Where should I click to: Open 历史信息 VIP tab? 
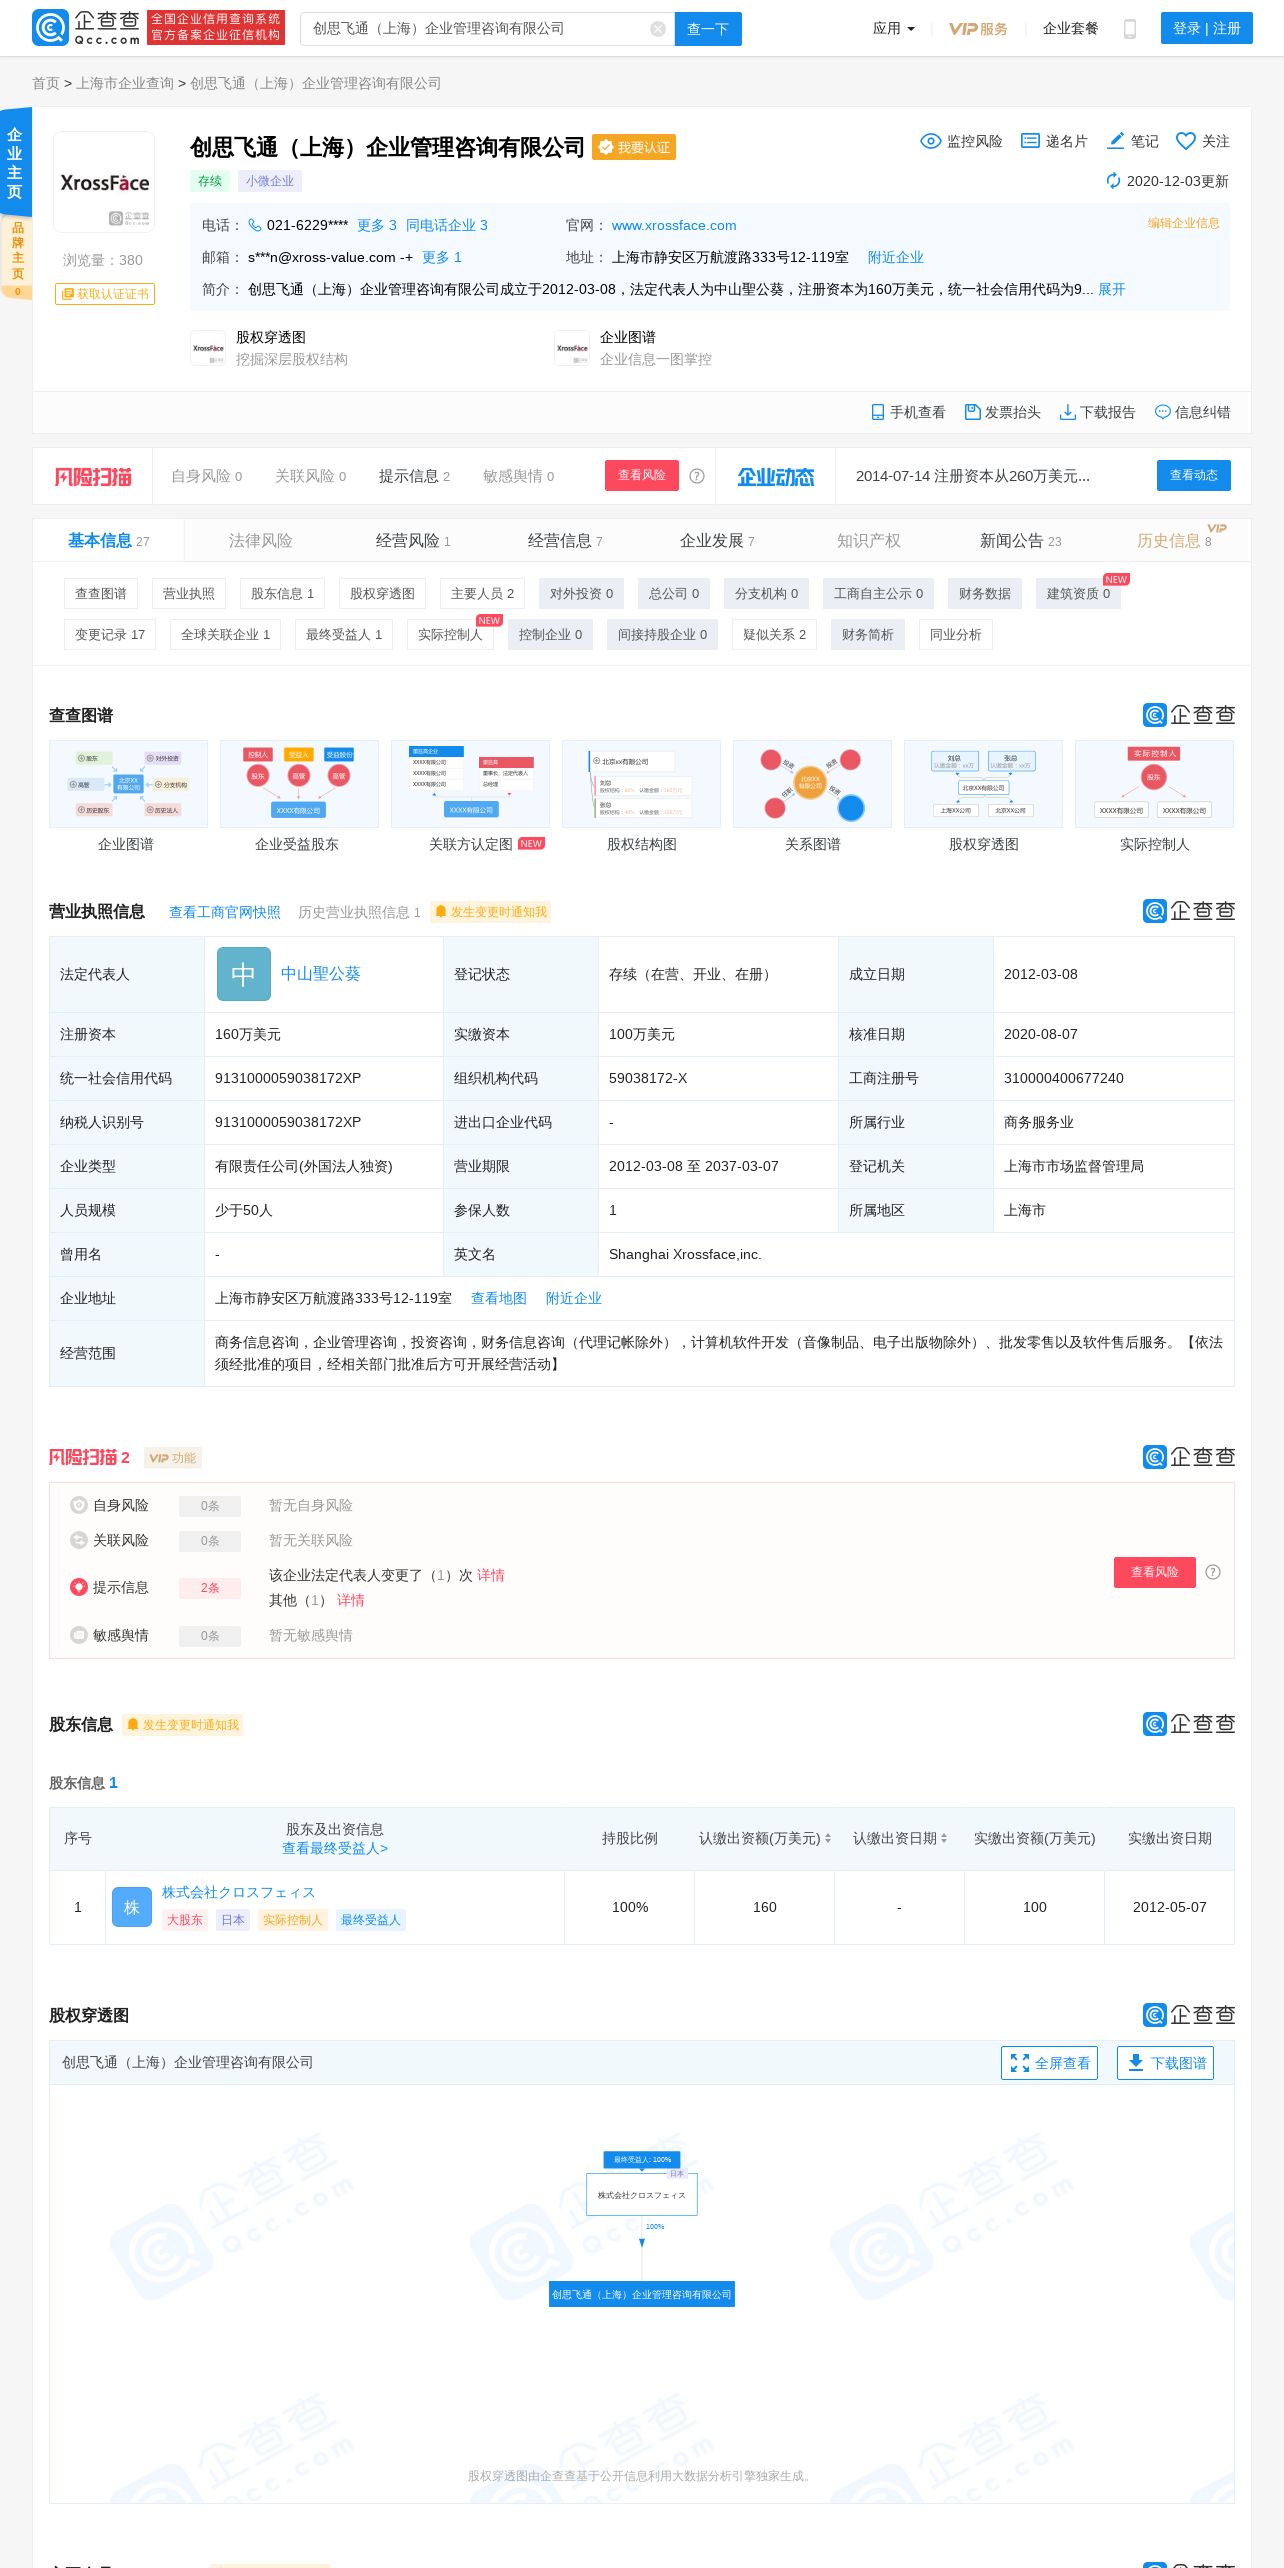(1174, 541)
